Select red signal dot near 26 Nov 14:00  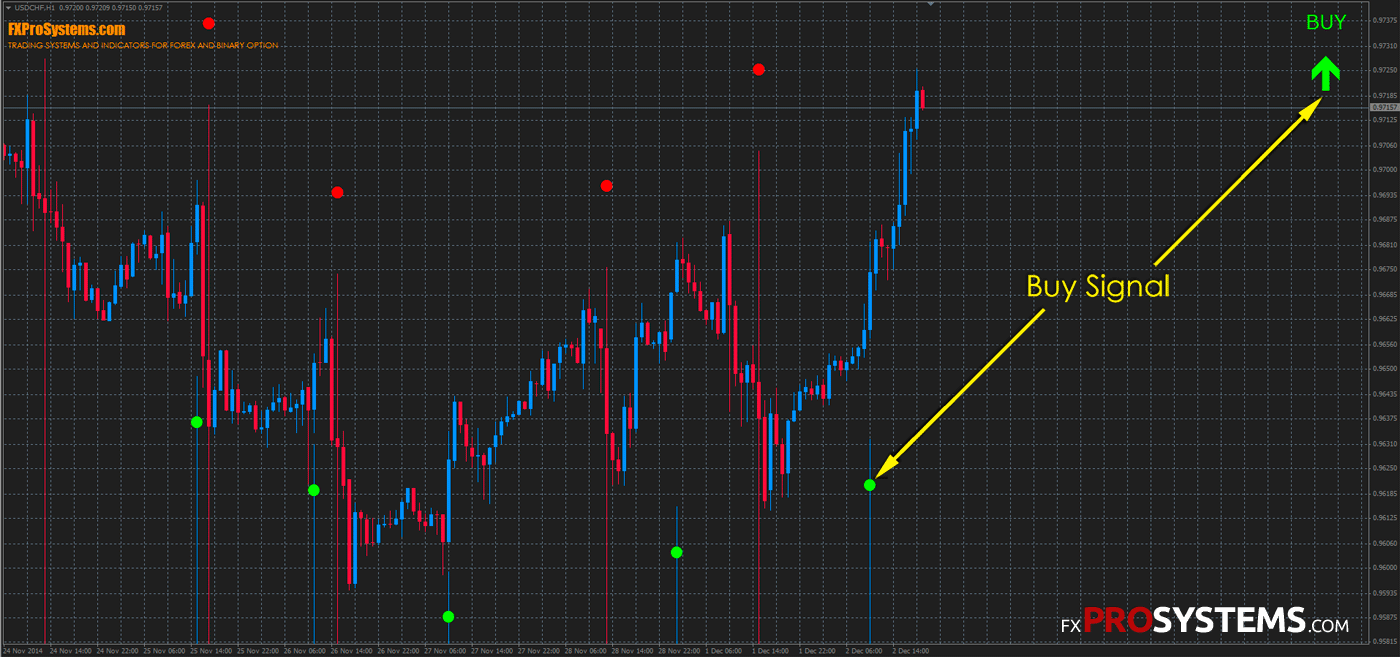[338, 192]
